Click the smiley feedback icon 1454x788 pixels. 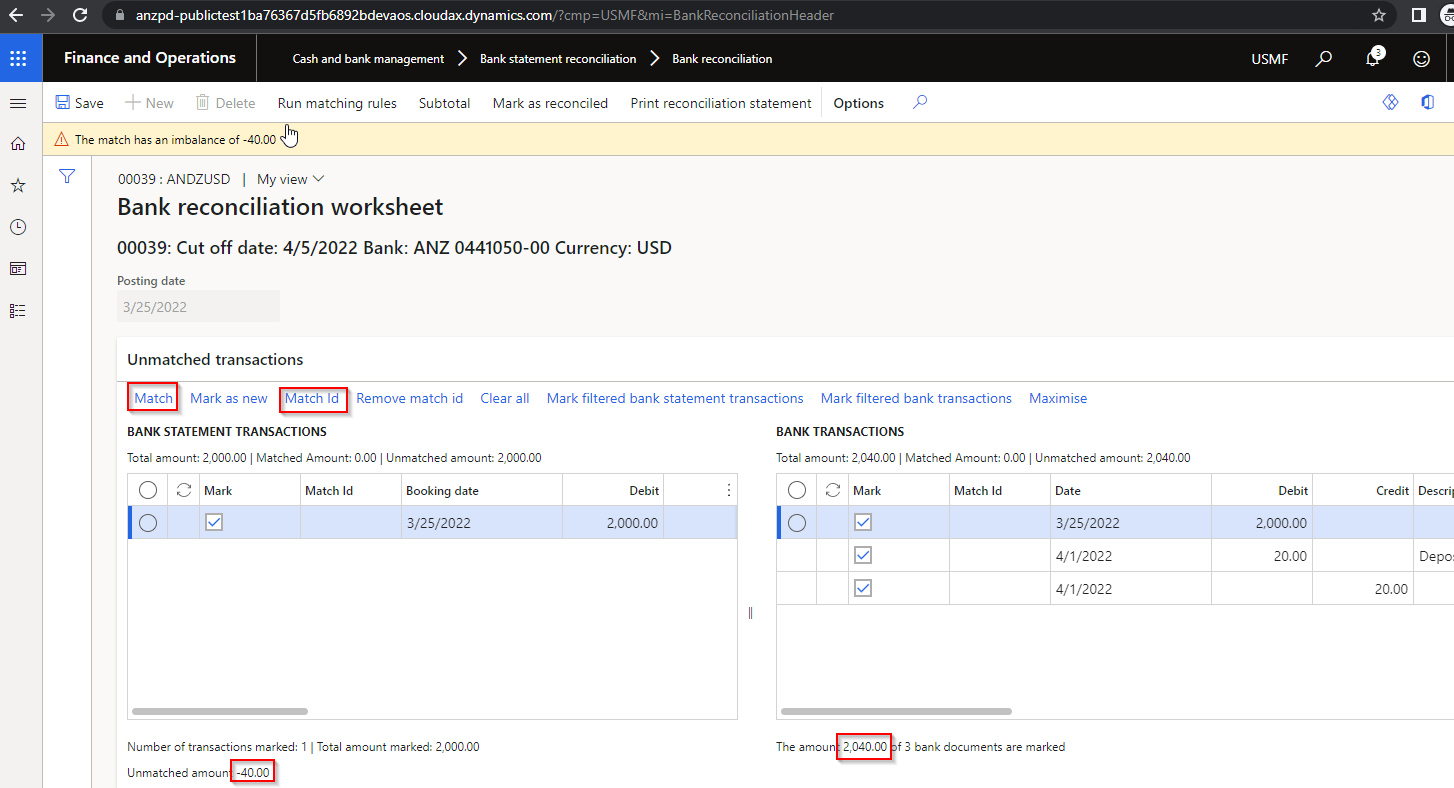click(1421, 59)
